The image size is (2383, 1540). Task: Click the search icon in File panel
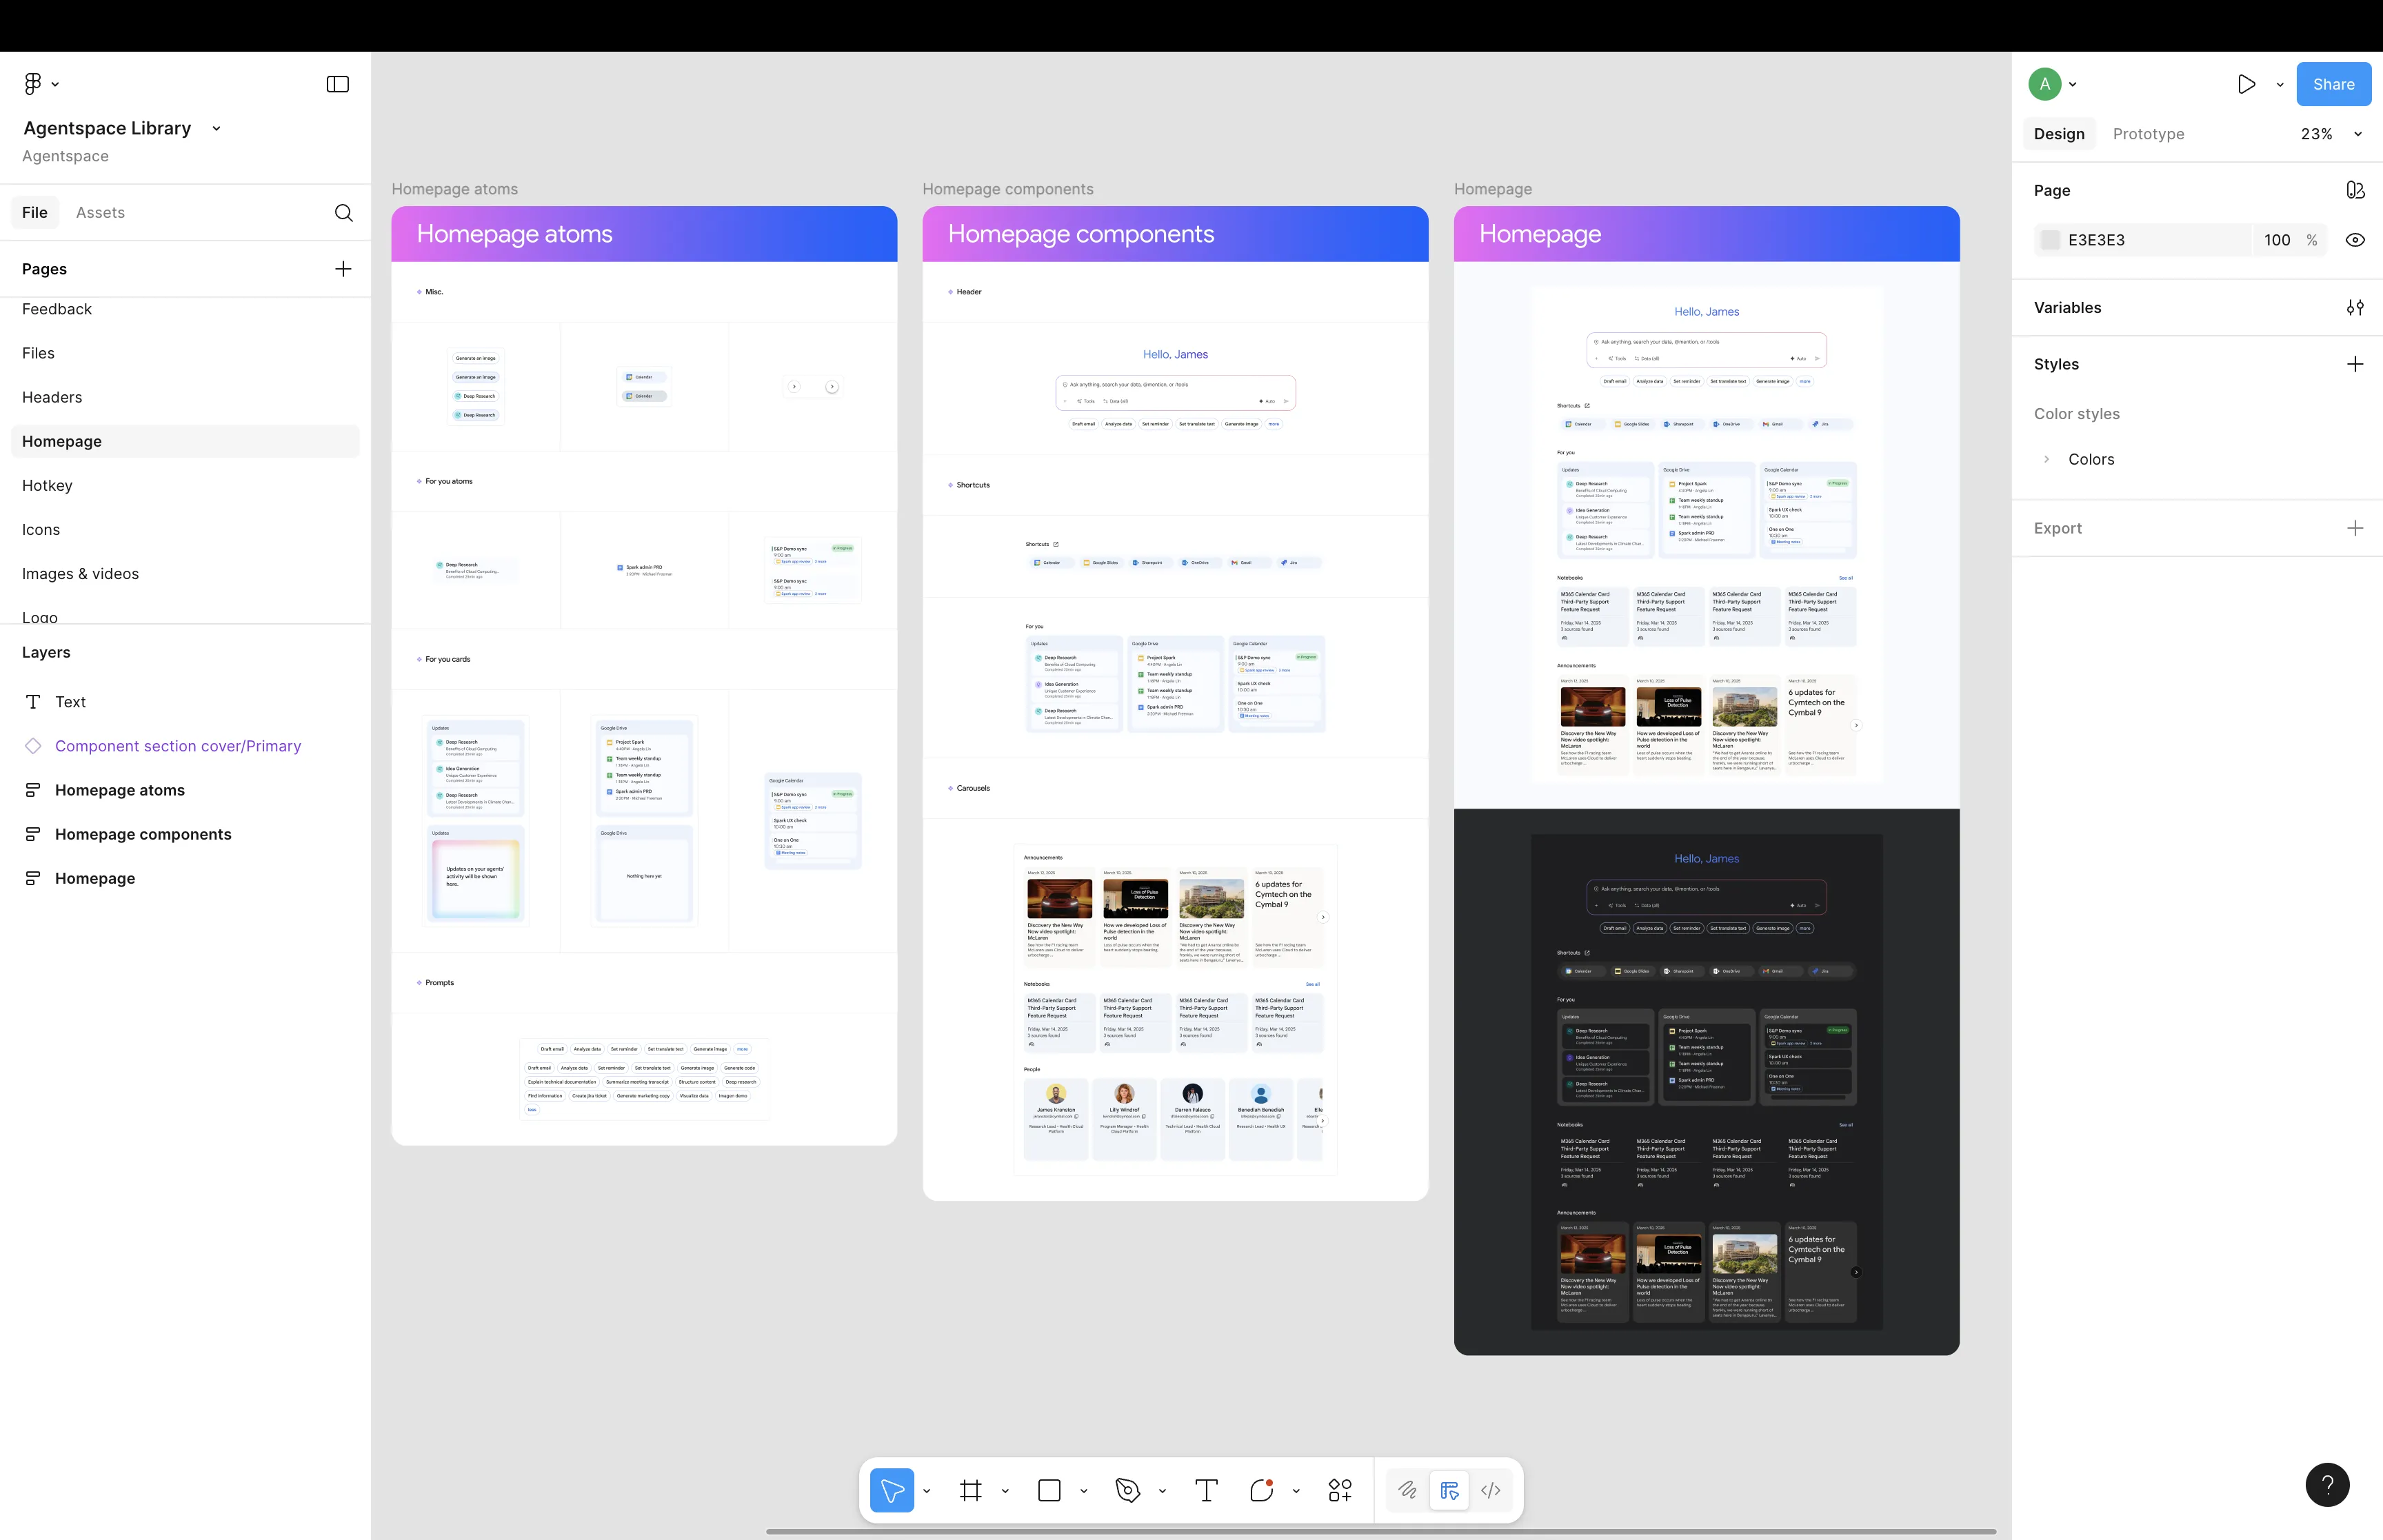pyautogui.click(x=343, y=213)
